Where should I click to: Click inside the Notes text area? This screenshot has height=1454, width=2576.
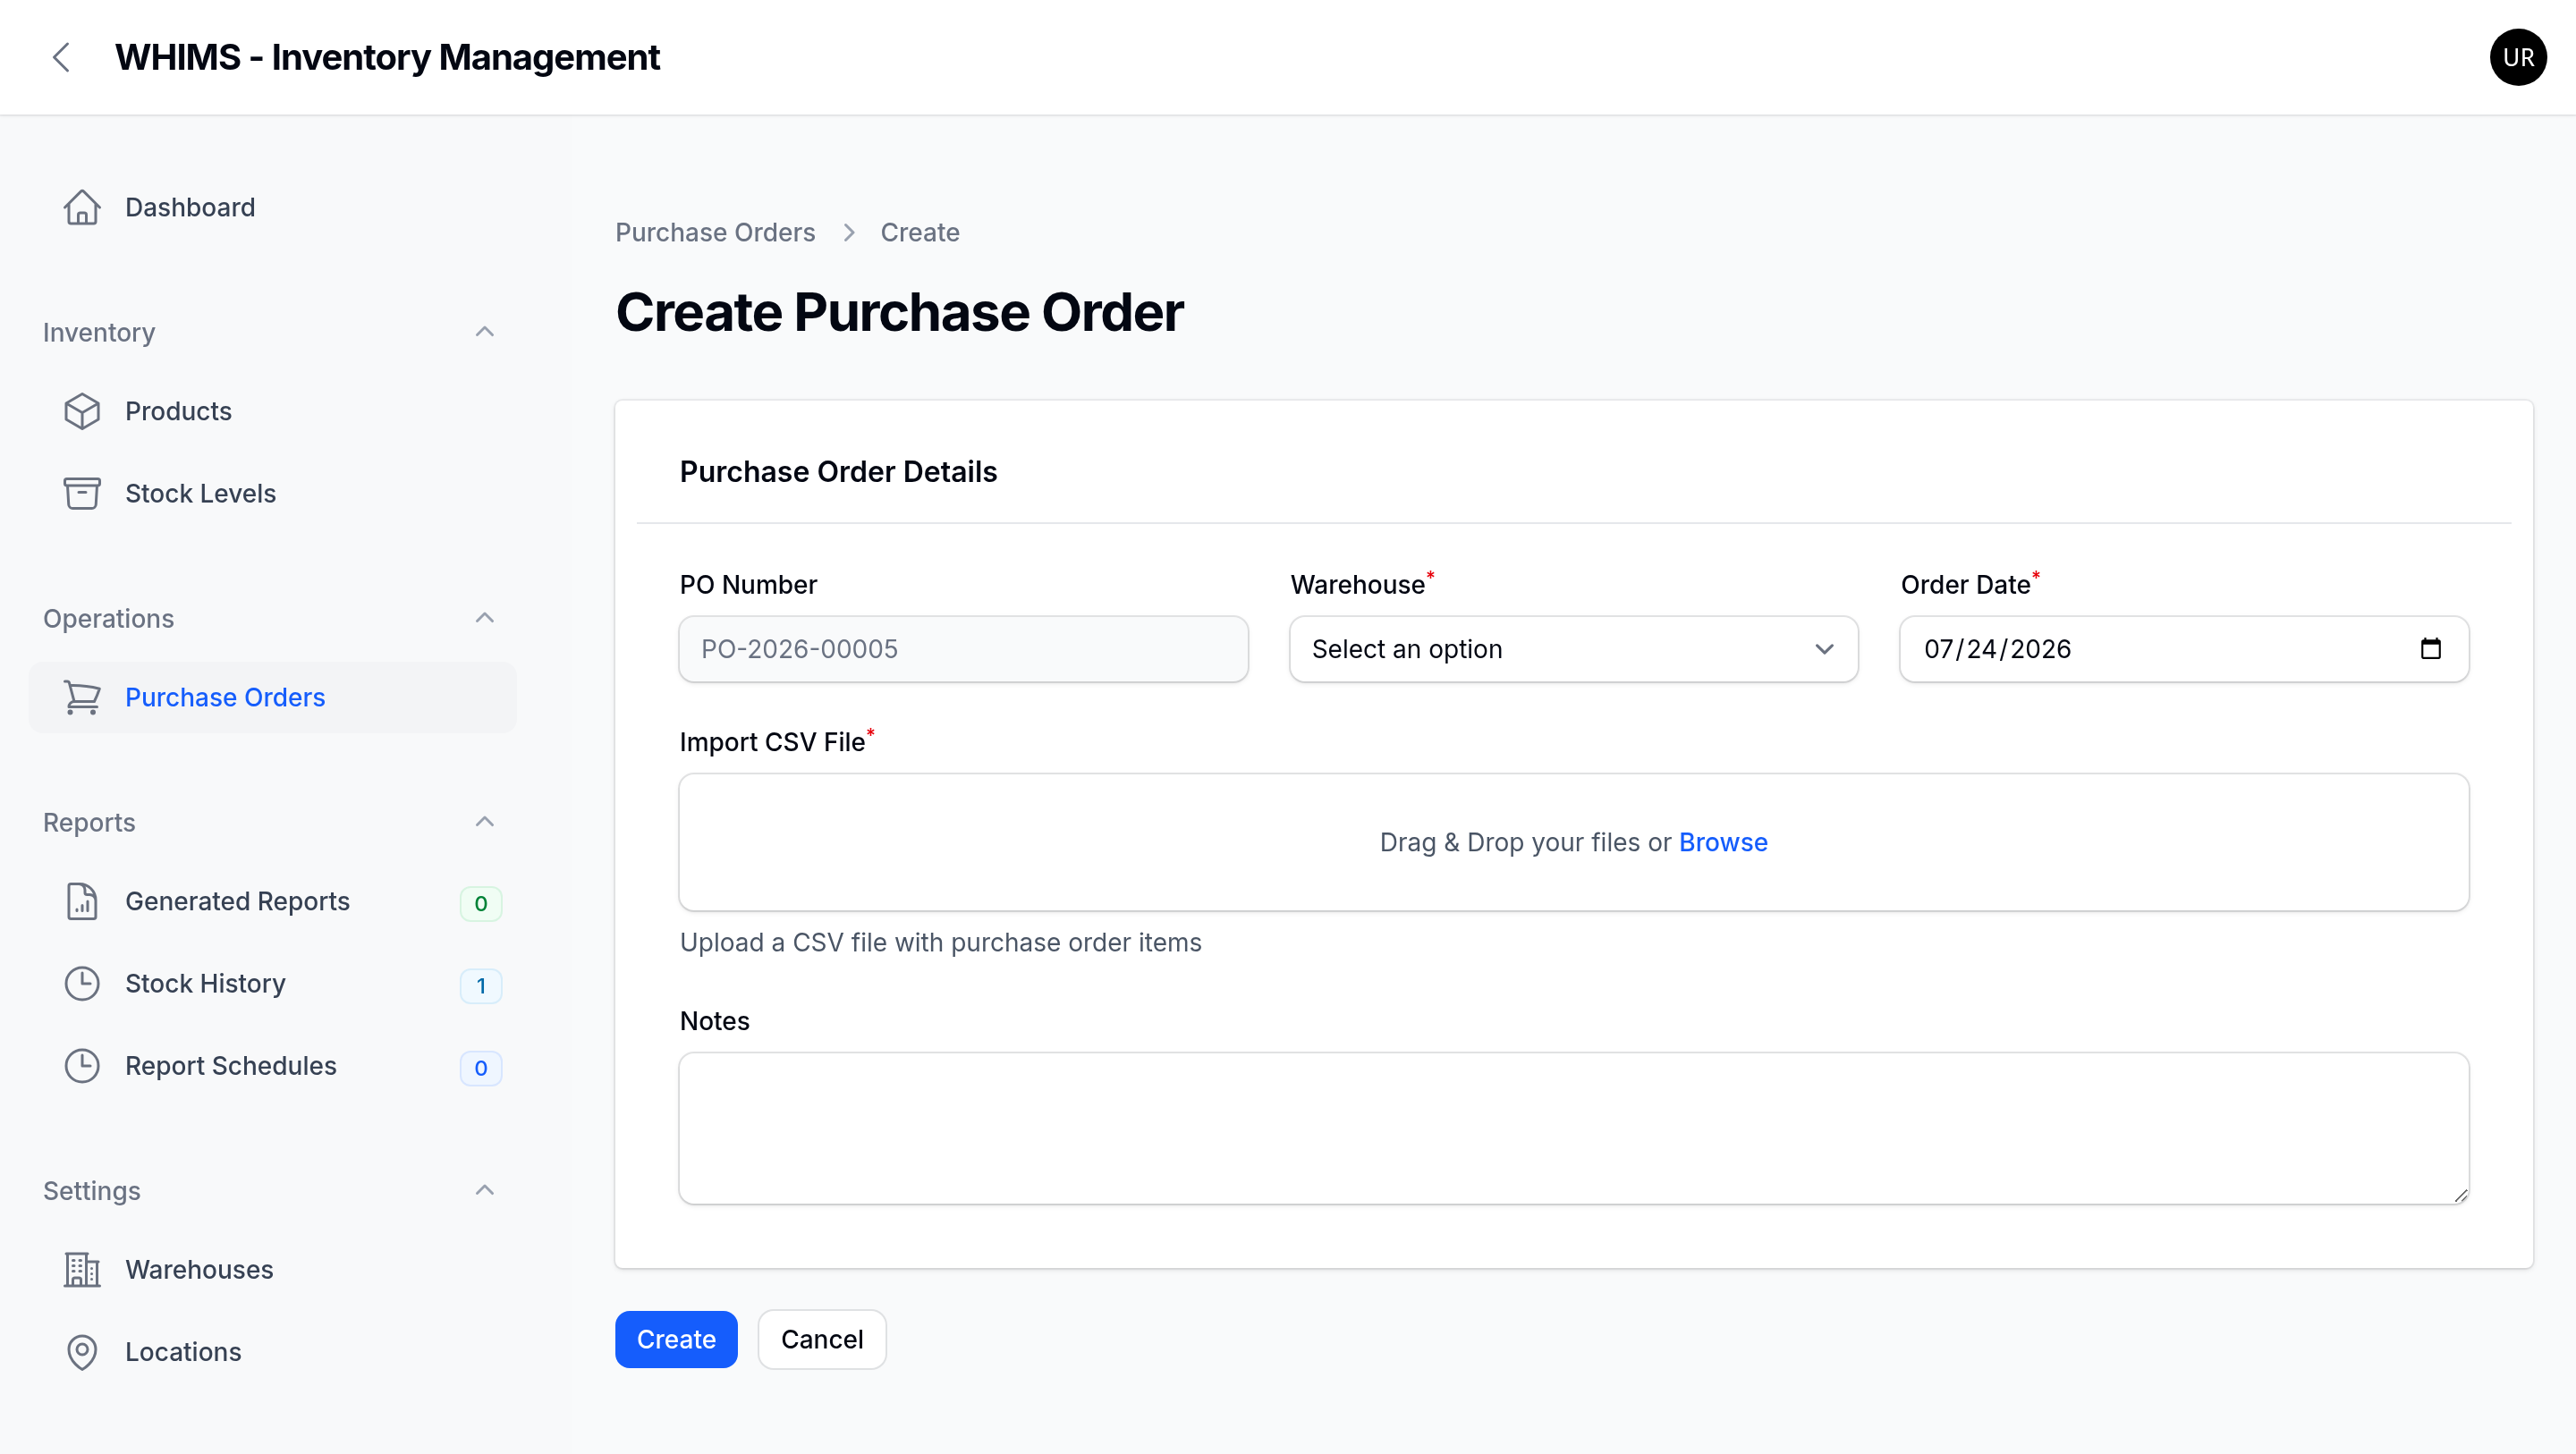point(1573,1128)
